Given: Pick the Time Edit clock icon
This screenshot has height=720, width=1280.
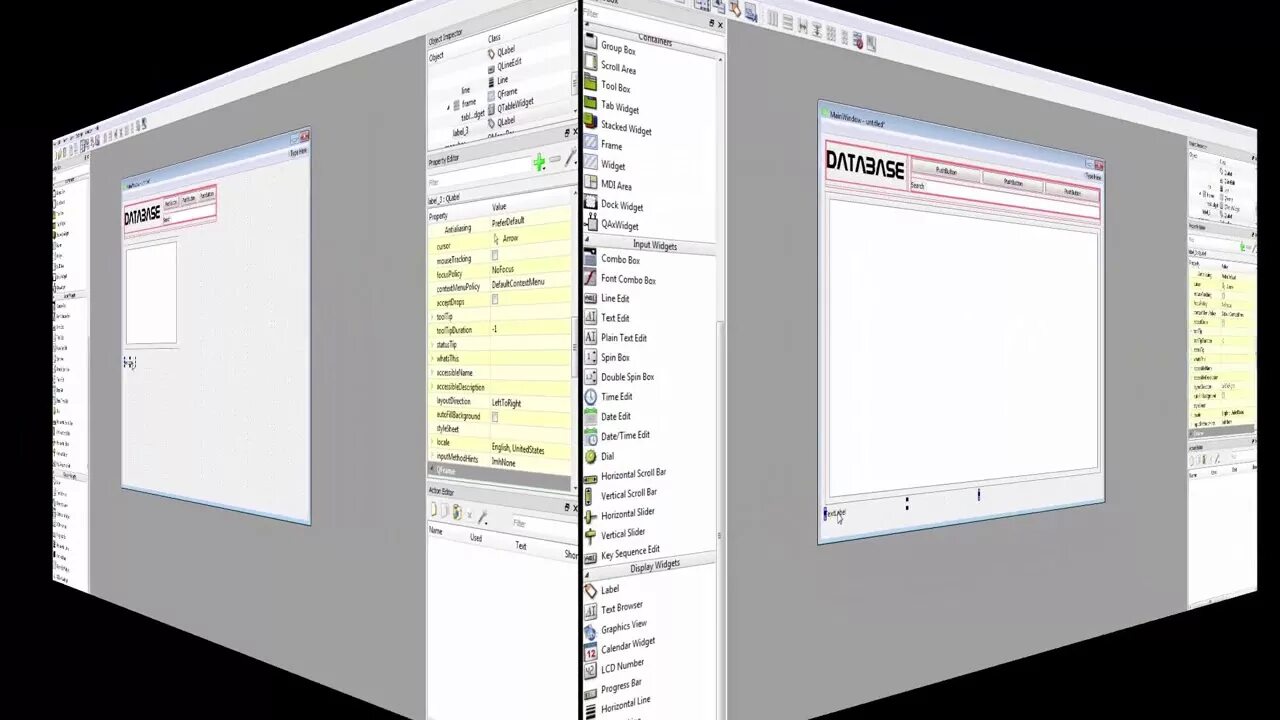Looking at the screenshot, I should 590,397.
